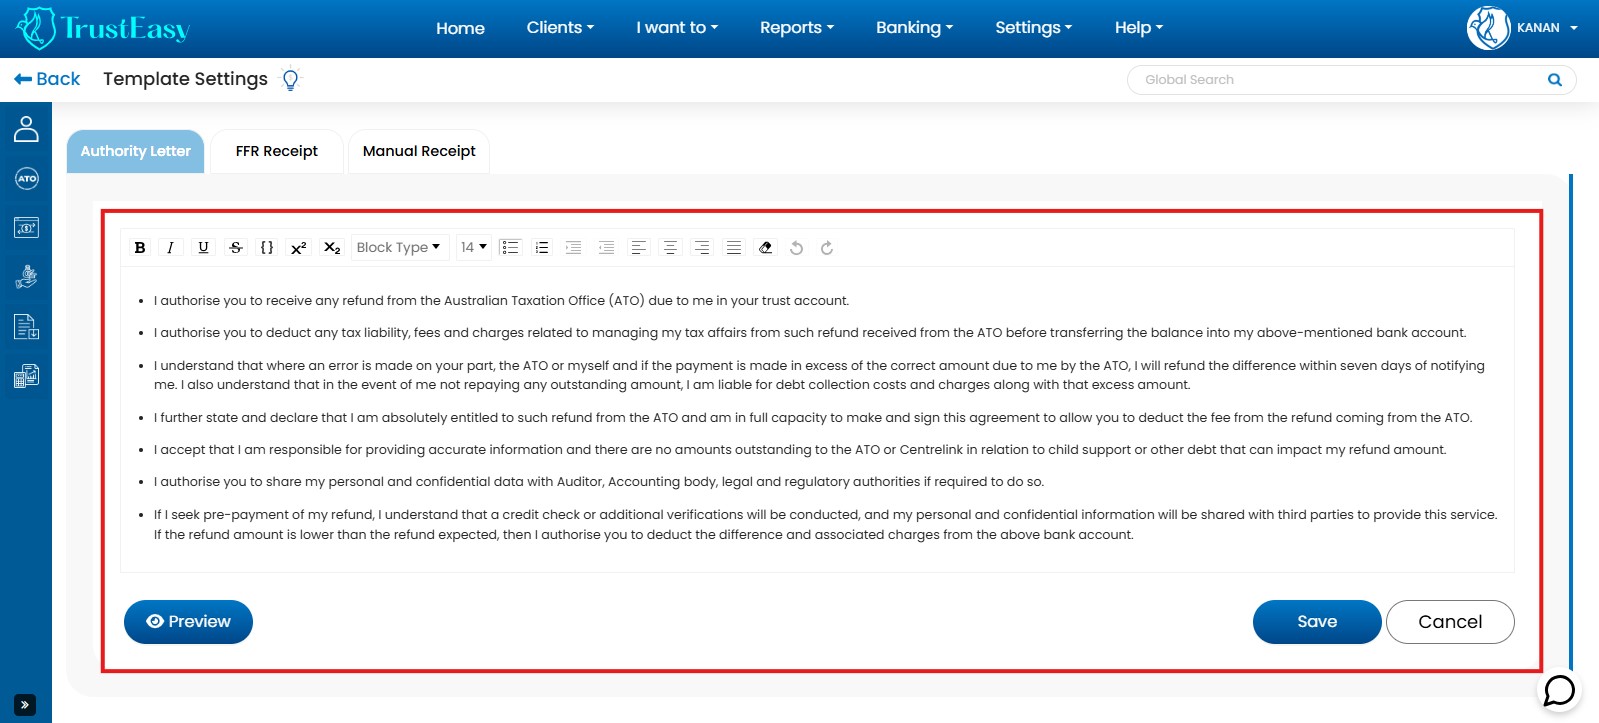The height and width of the screenshot is (723, 1599).
Task: Open the Banking menu
Action: 914,28
